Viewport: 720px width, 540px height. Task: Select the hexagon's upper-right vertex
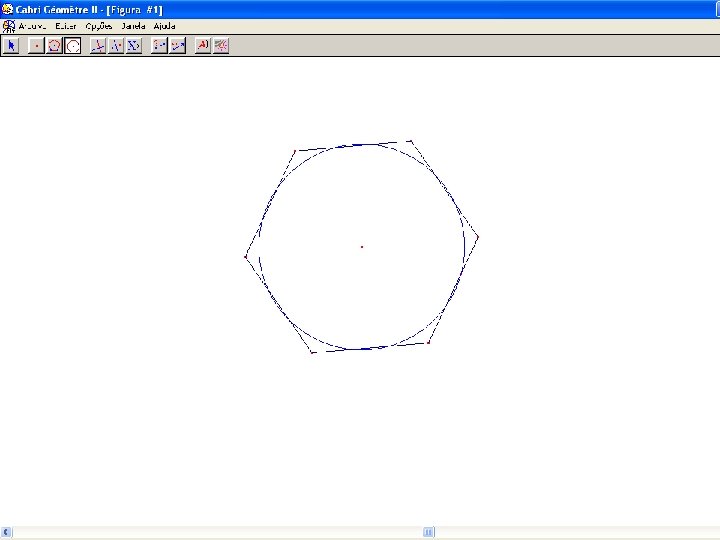click(x=411, y=141)
